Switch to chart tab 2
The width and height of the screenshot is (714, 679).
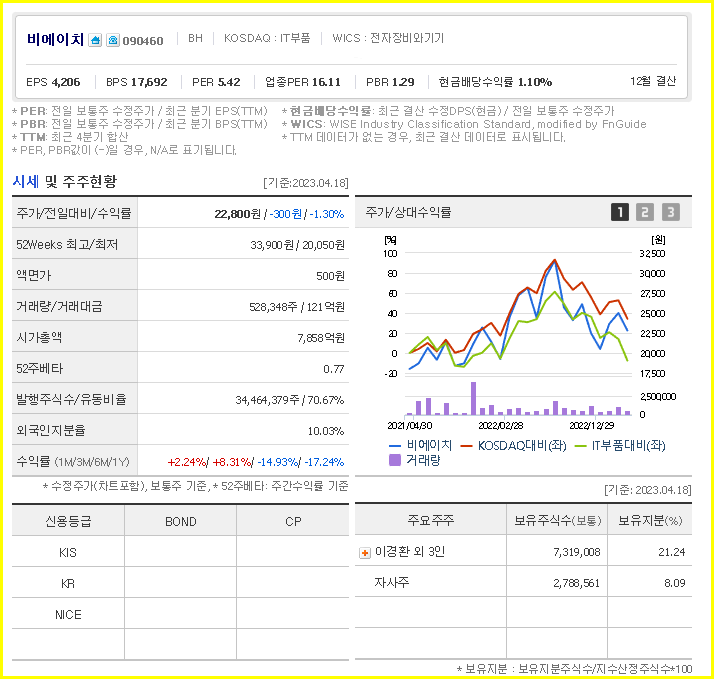(x=645, y=212)
